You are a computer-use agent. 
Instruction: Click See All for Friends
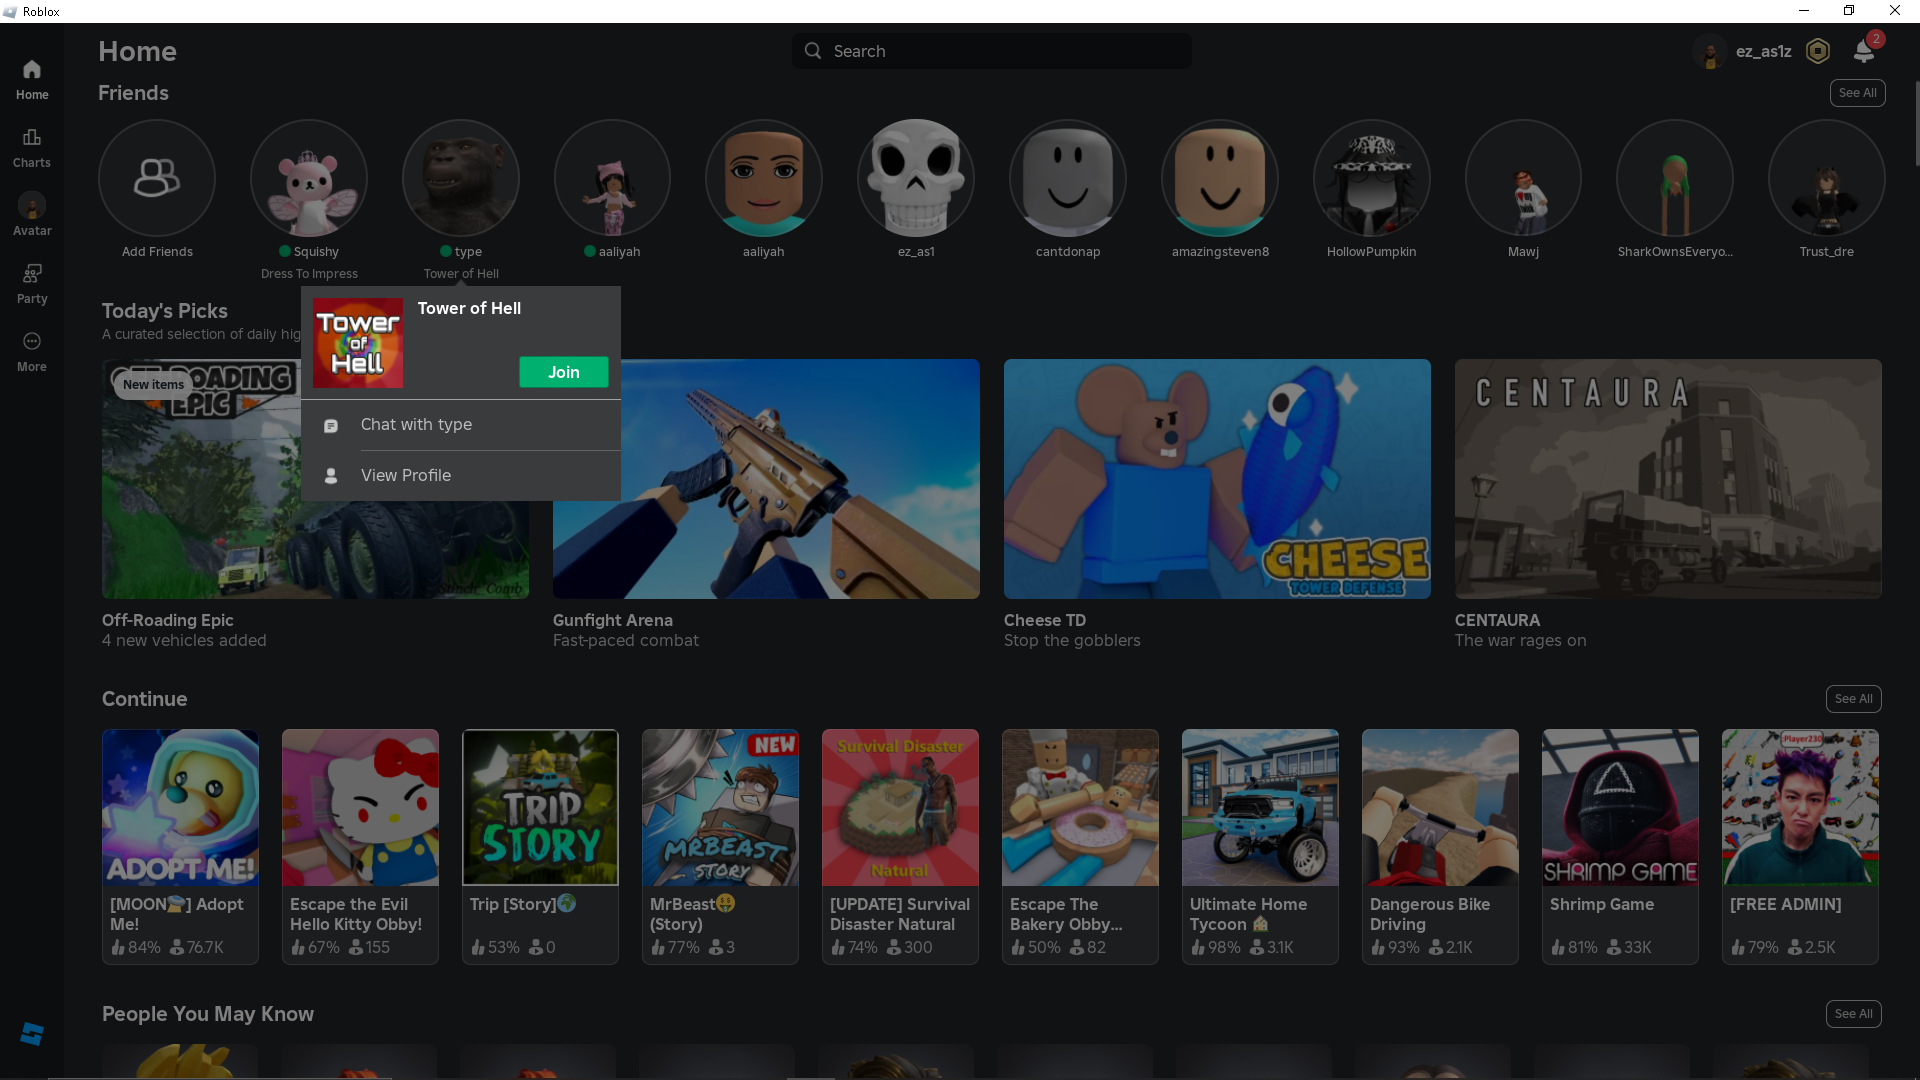pos(1858,93)
